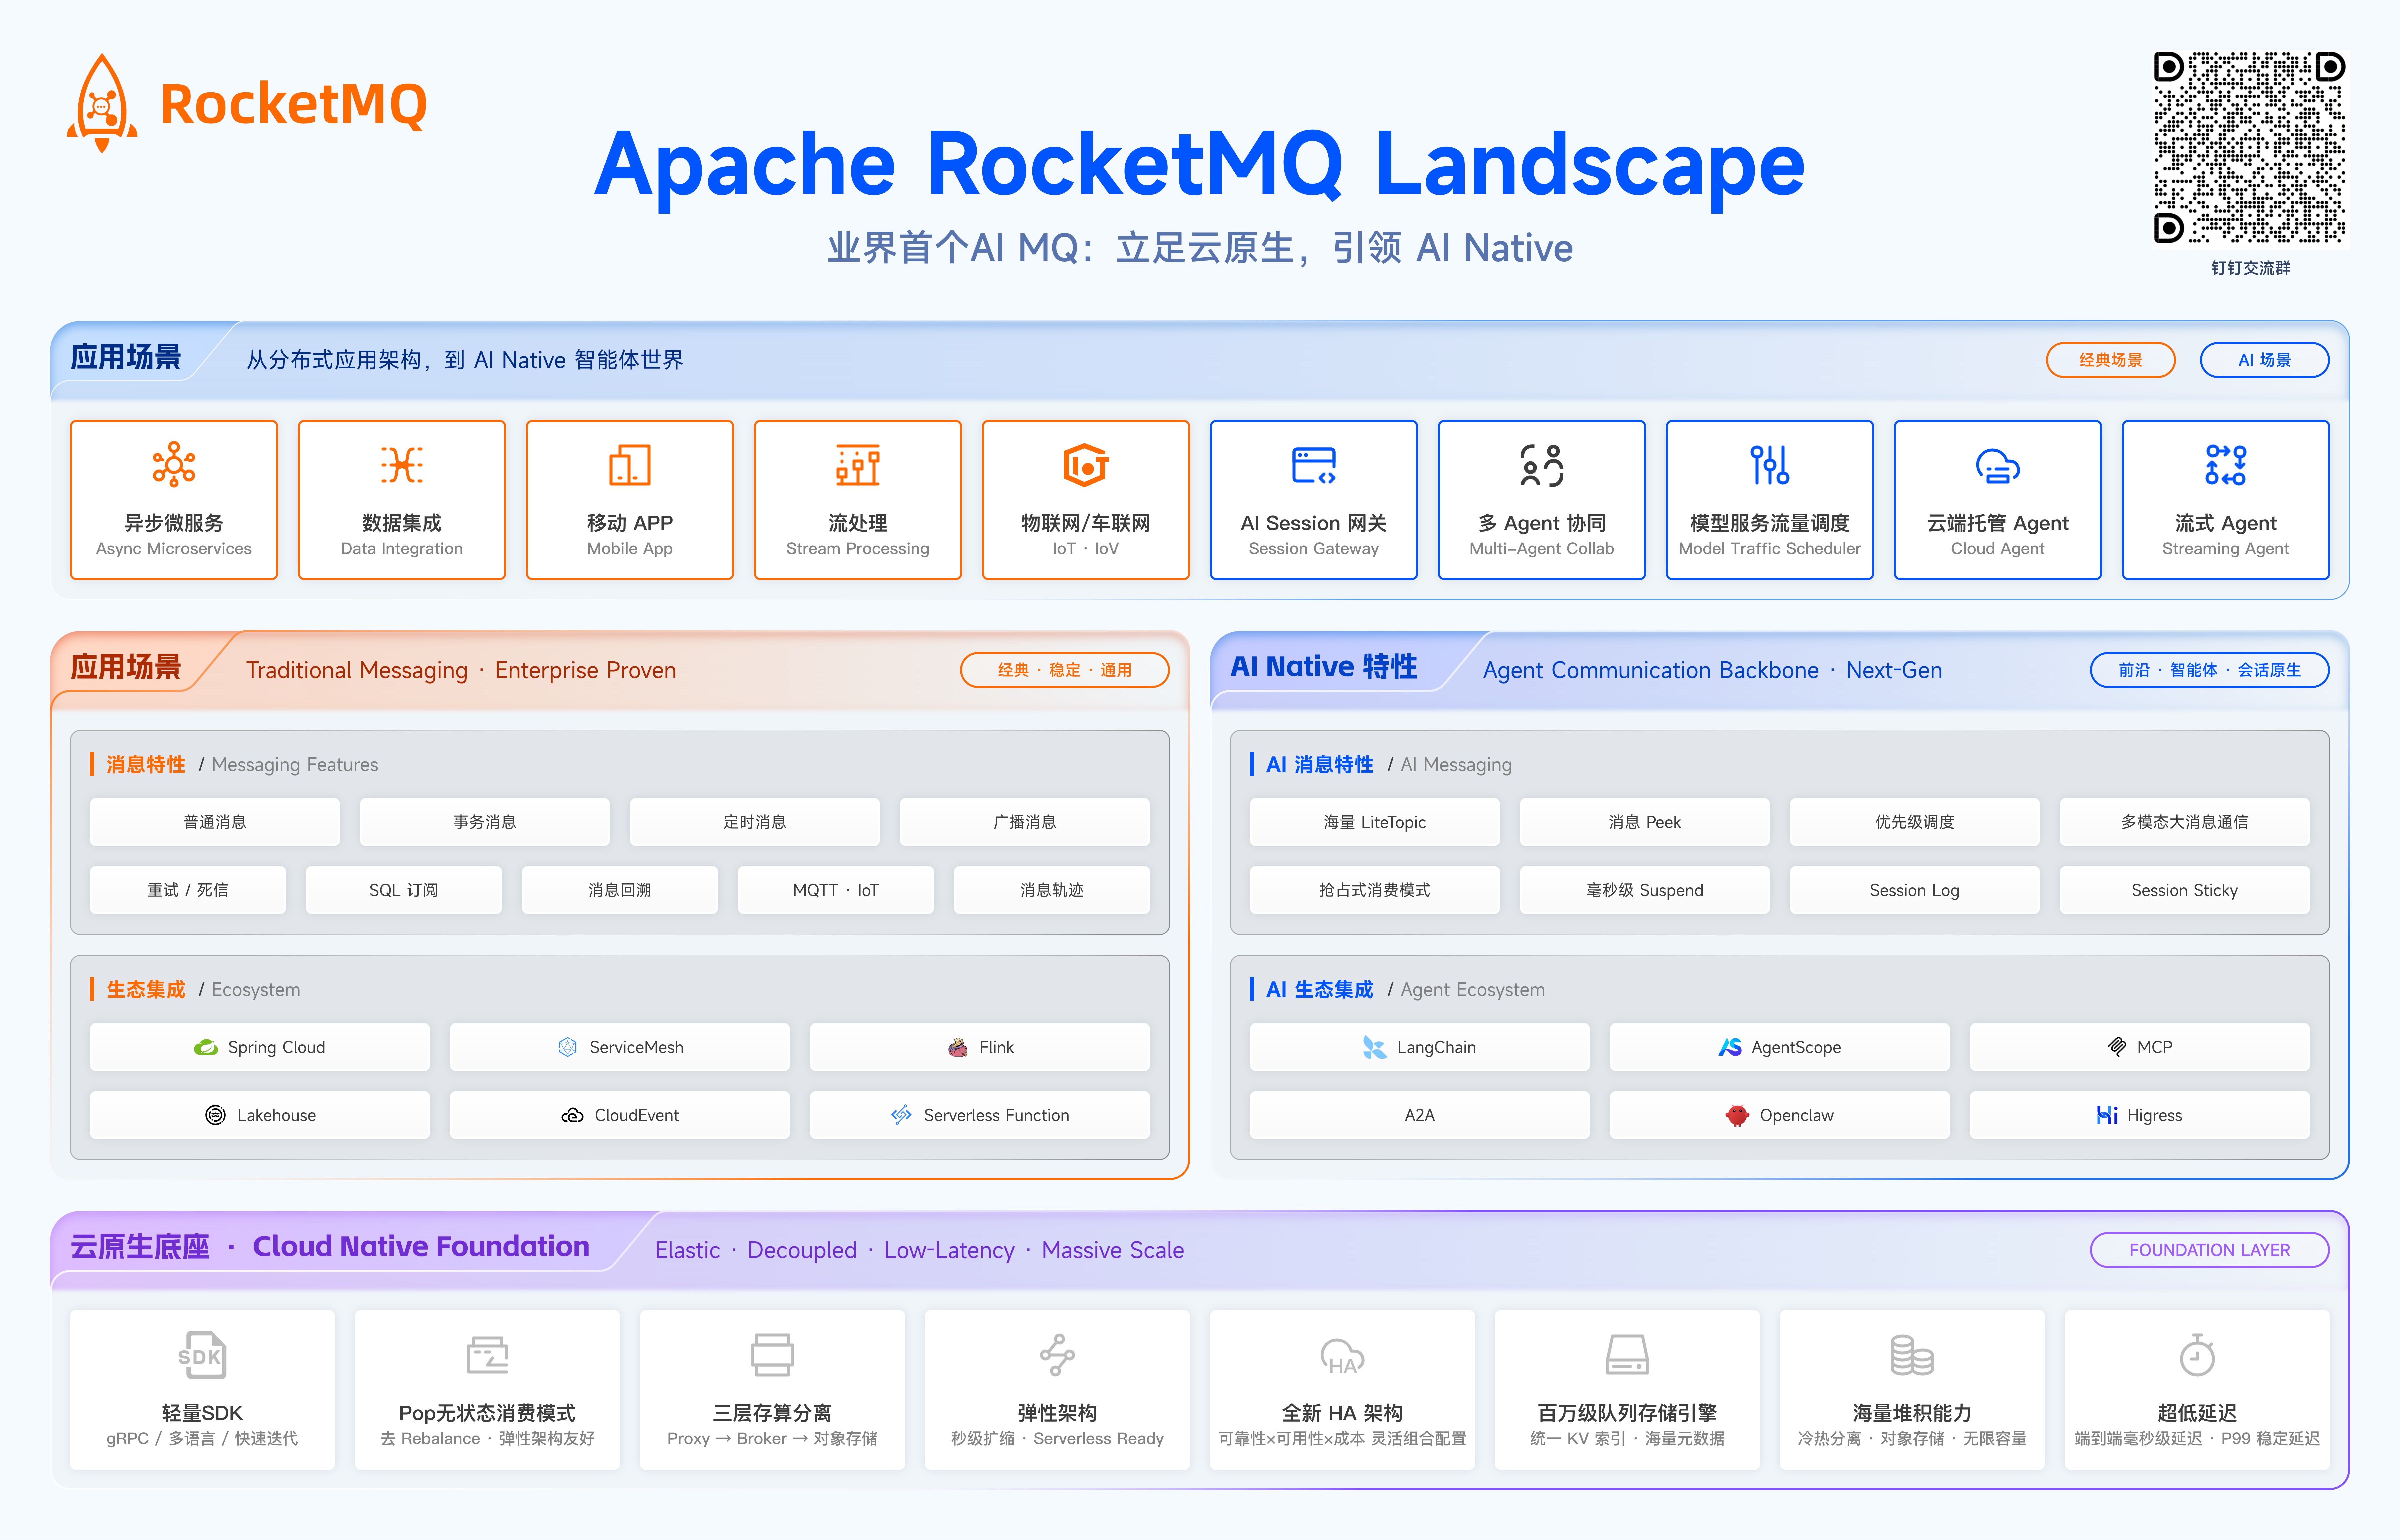Click the 事务消息 feature box
Screen dimensions: 2400x1540
(485, 822)
